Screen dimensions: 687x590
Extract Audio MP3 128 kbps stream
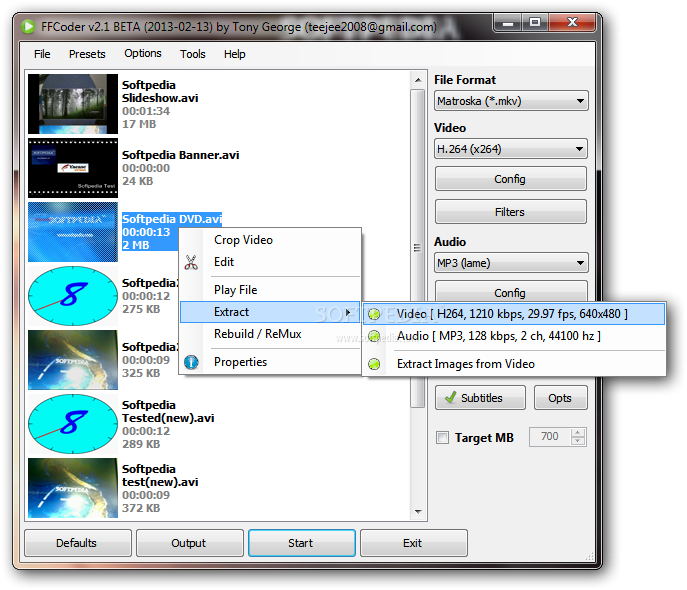click(x=514, y=336)
